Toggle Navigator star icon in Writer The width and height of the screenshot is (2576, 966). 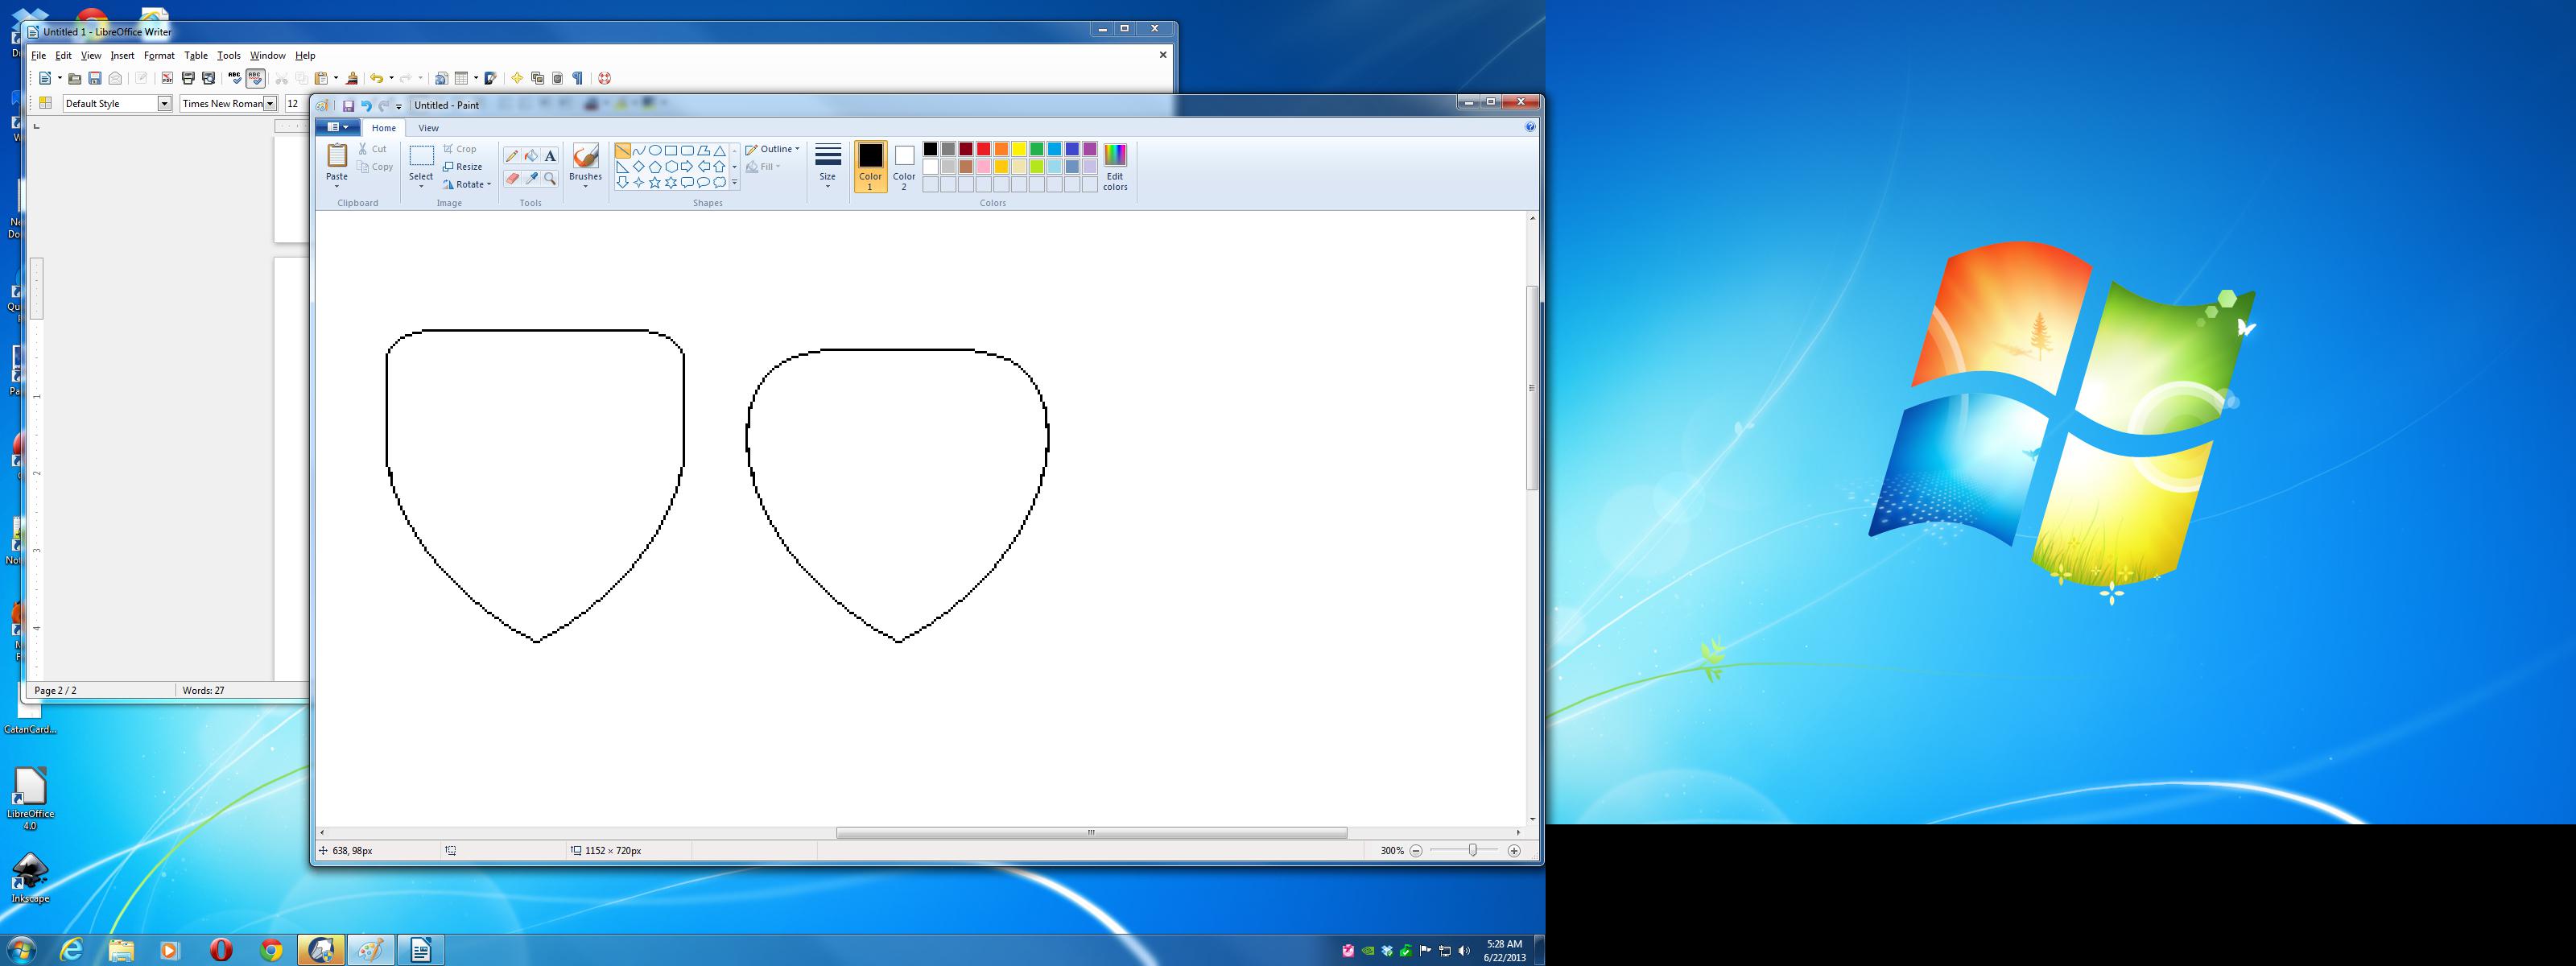click(x=517, y=78)
